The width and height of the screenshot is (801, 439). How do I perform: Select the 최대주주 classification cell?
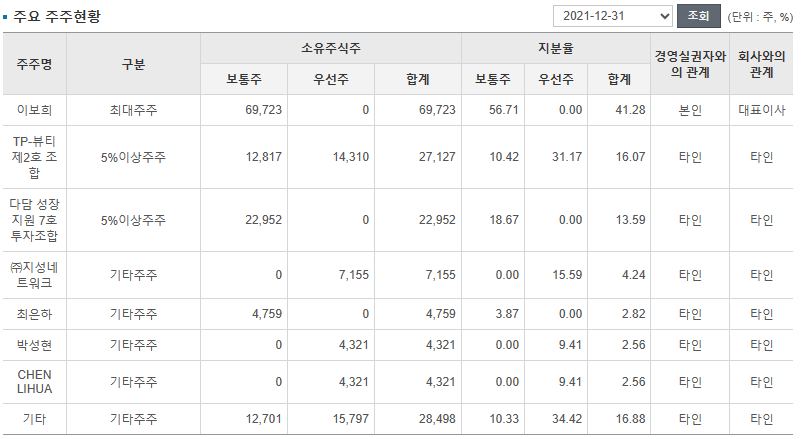pos(133,110)
